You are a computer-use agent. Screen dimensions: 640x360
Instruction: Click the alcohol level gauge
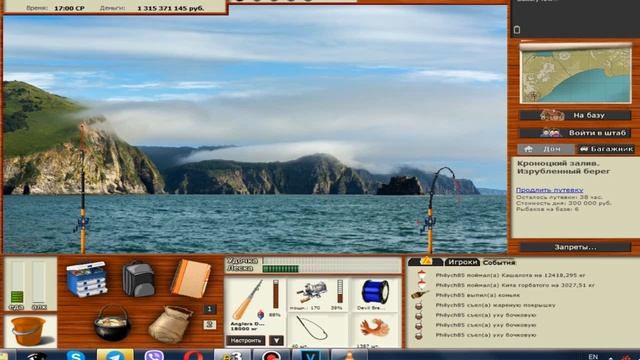click(39, 282)
